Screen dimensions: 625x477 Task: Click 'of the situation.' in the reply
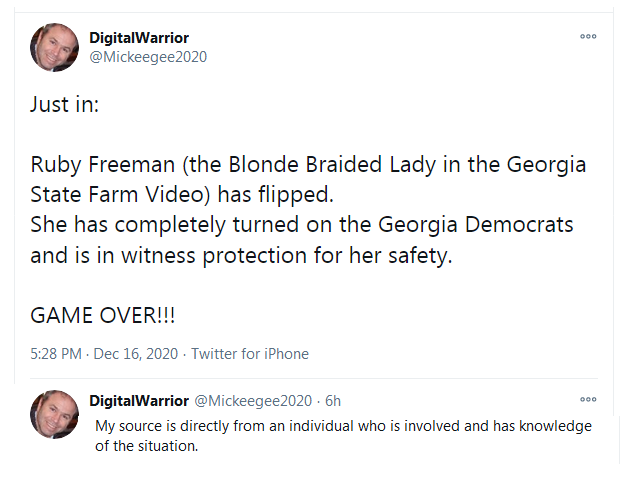[x=146, y=446]
